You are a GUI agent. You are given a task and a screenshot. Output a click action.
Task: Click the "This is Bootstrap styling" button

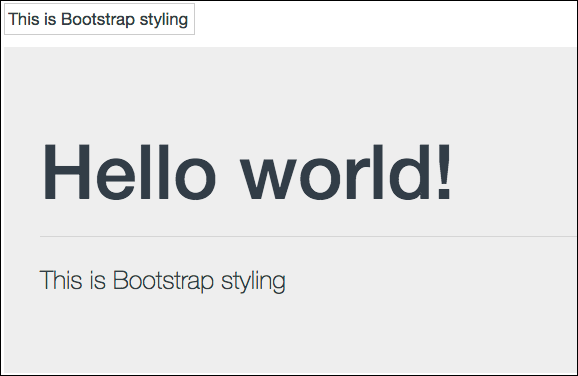pyautogui.click(x=100, y=19)
